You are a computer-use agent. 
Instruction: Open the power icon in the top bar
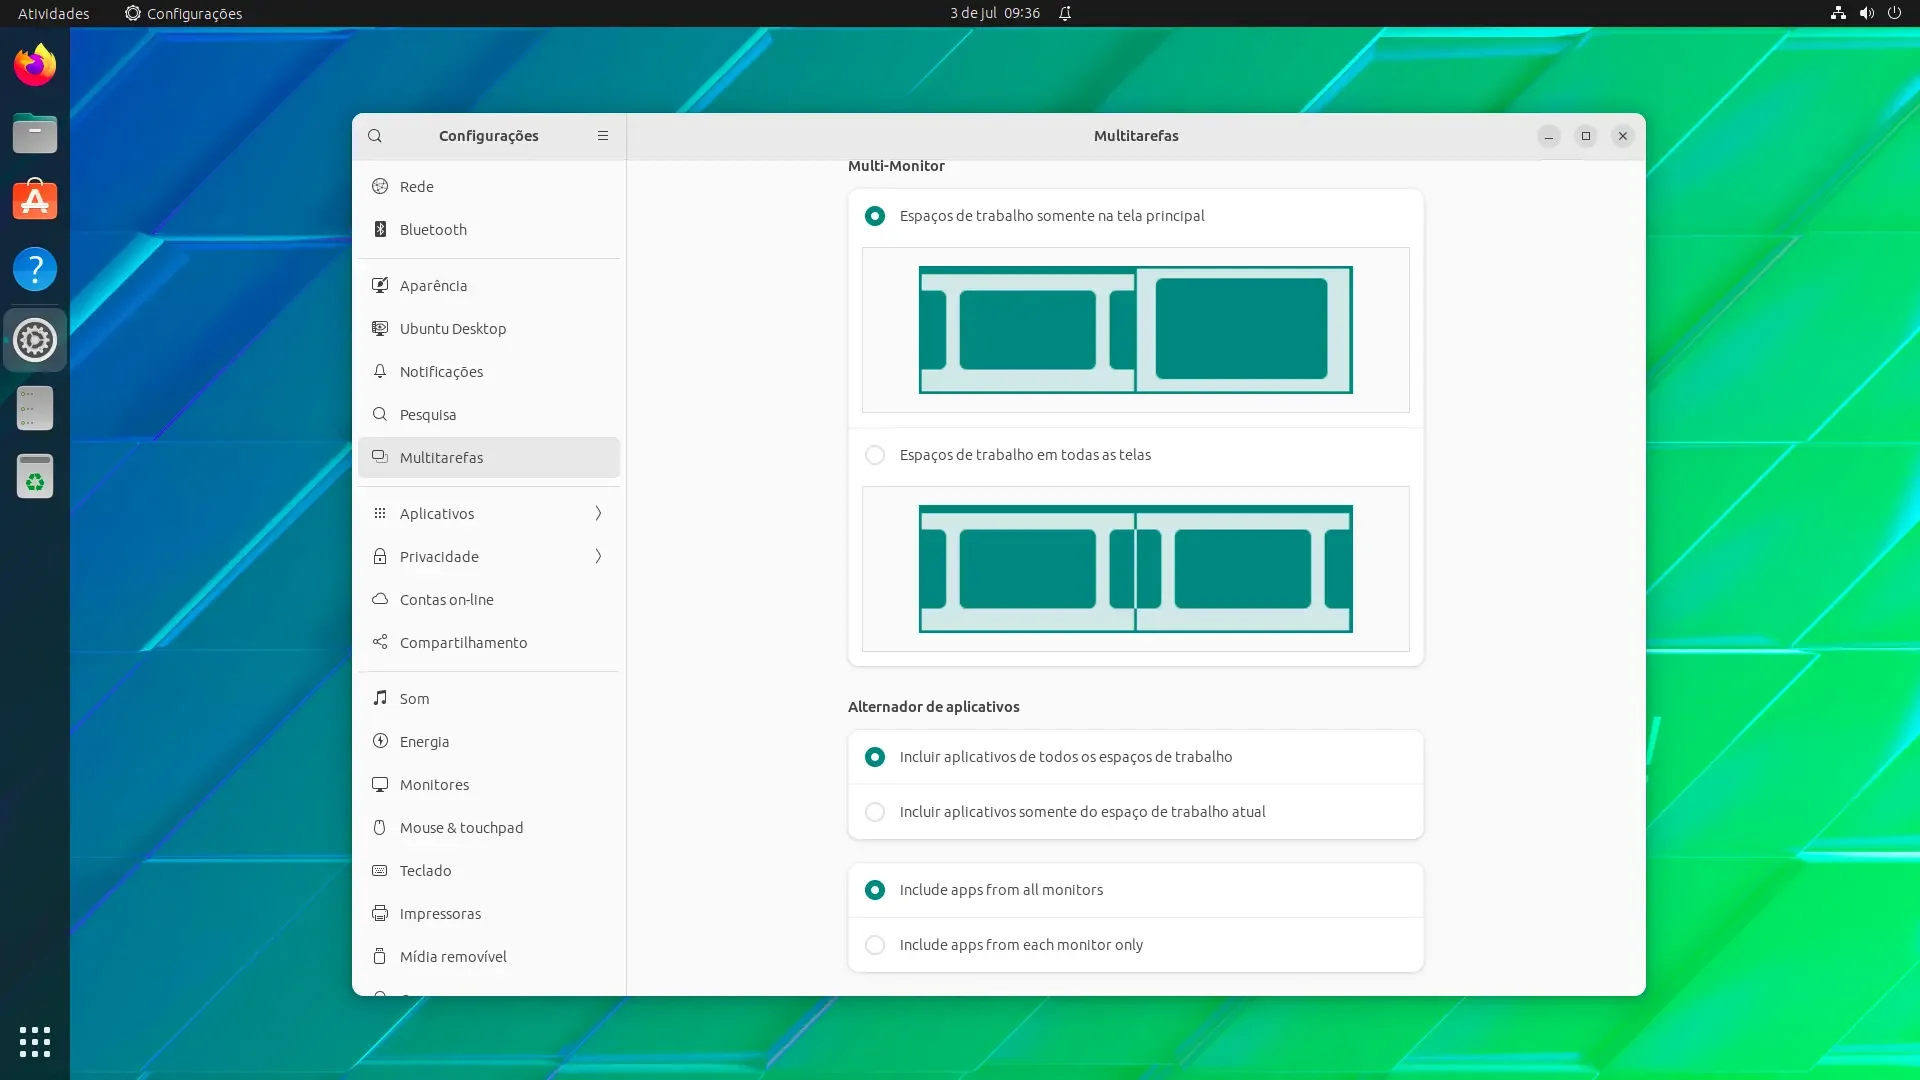[x=1894, y=13]
